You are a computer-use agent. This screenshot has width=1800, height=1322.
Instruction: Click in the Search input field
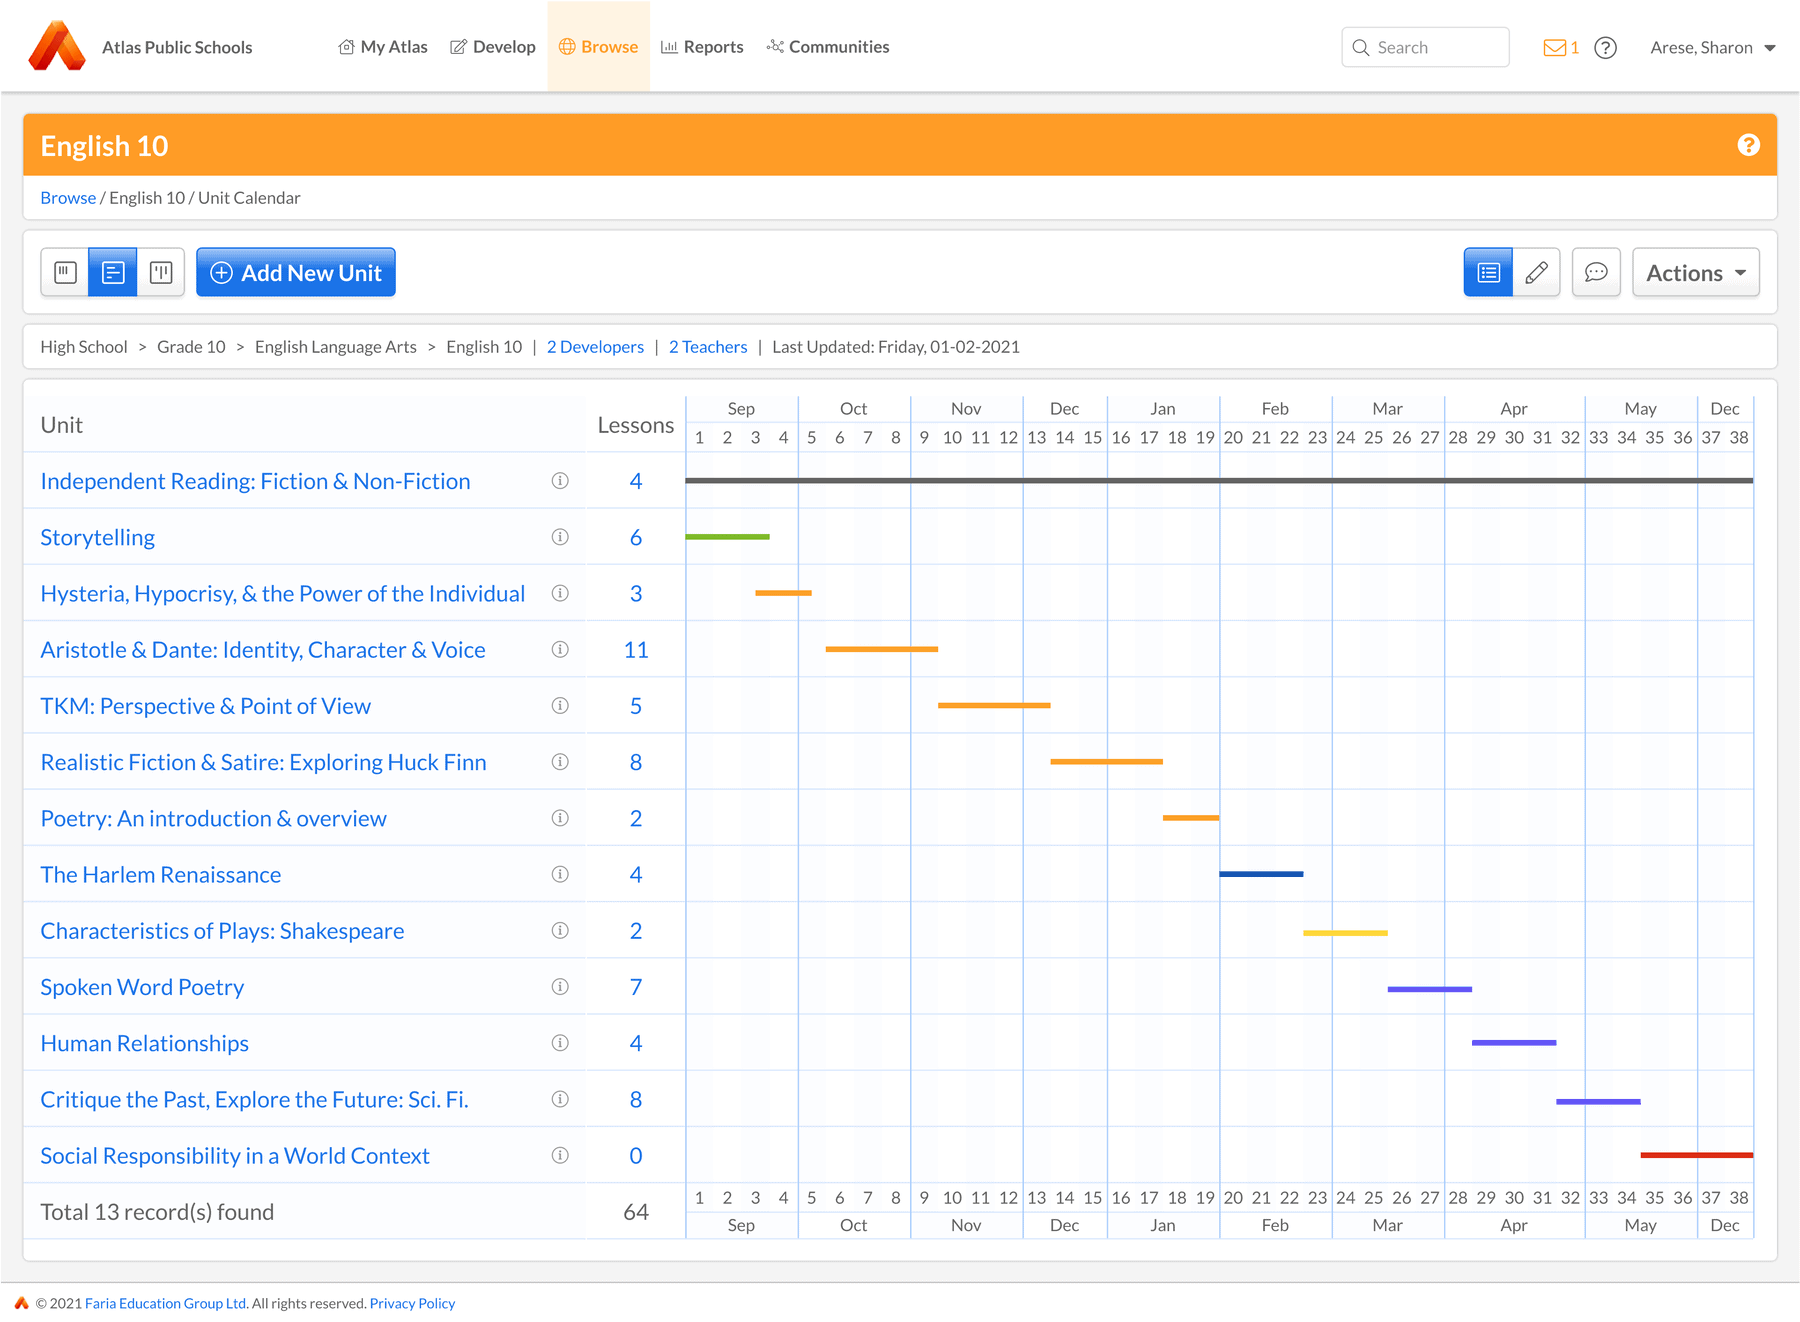point(1425,47)
